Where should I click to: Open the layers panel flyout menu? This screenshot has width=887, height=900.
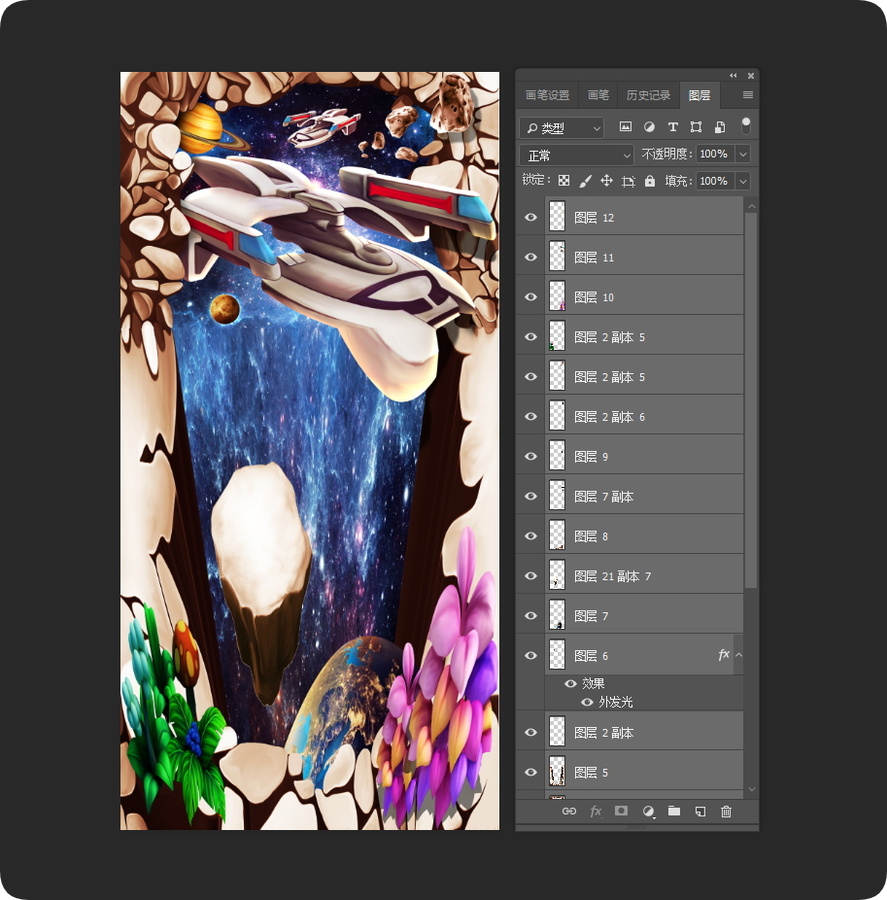tap(747, 95)
